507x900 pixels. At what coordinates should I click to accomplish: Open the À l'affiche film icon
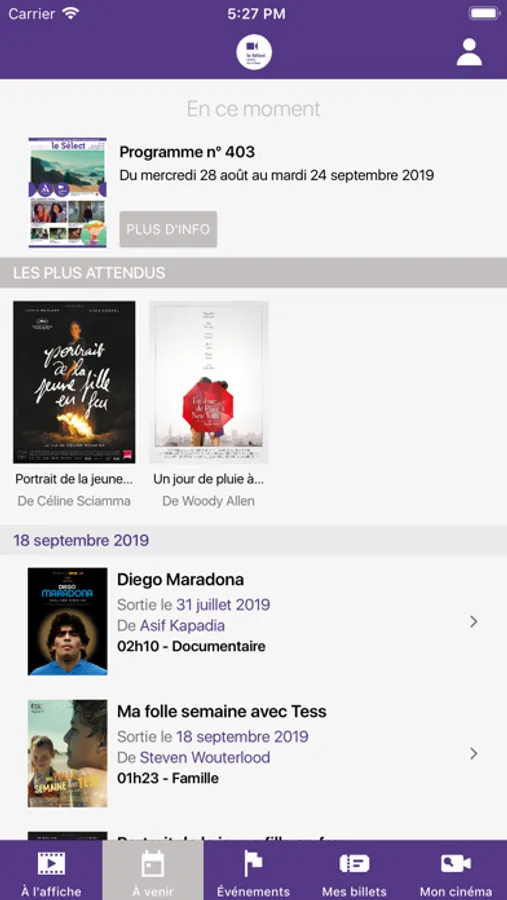point(51,864)
